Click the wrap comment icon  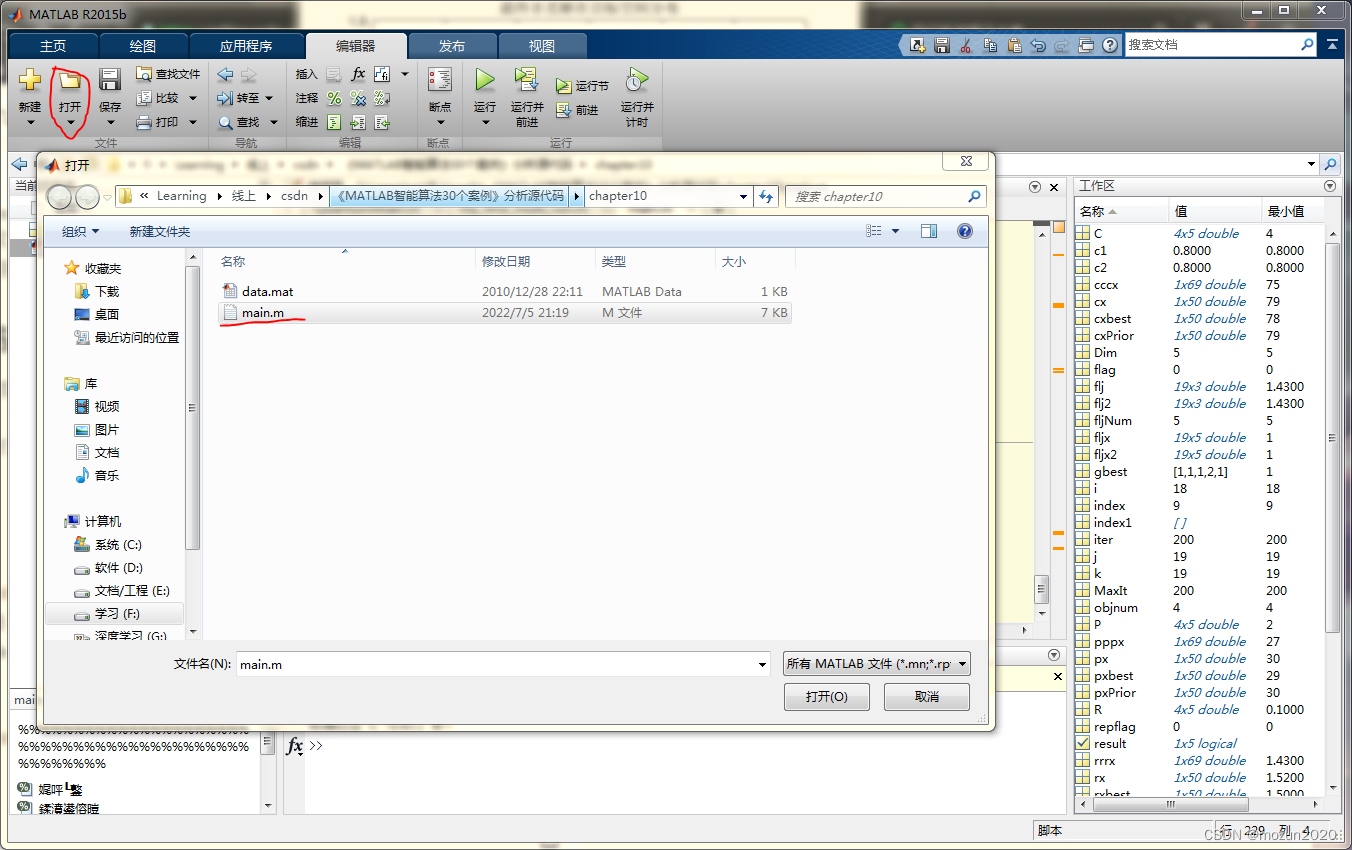382,98
